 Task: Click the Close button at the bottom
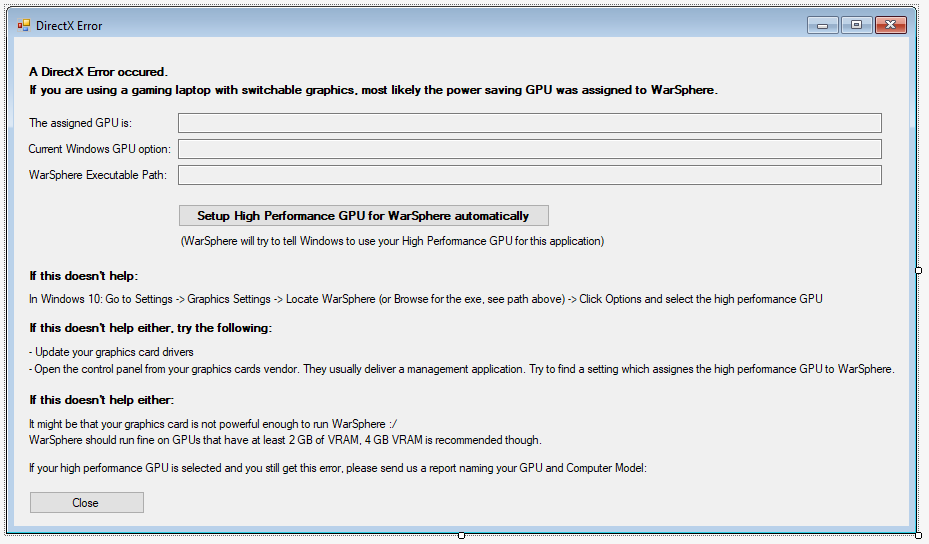point(87,503)
